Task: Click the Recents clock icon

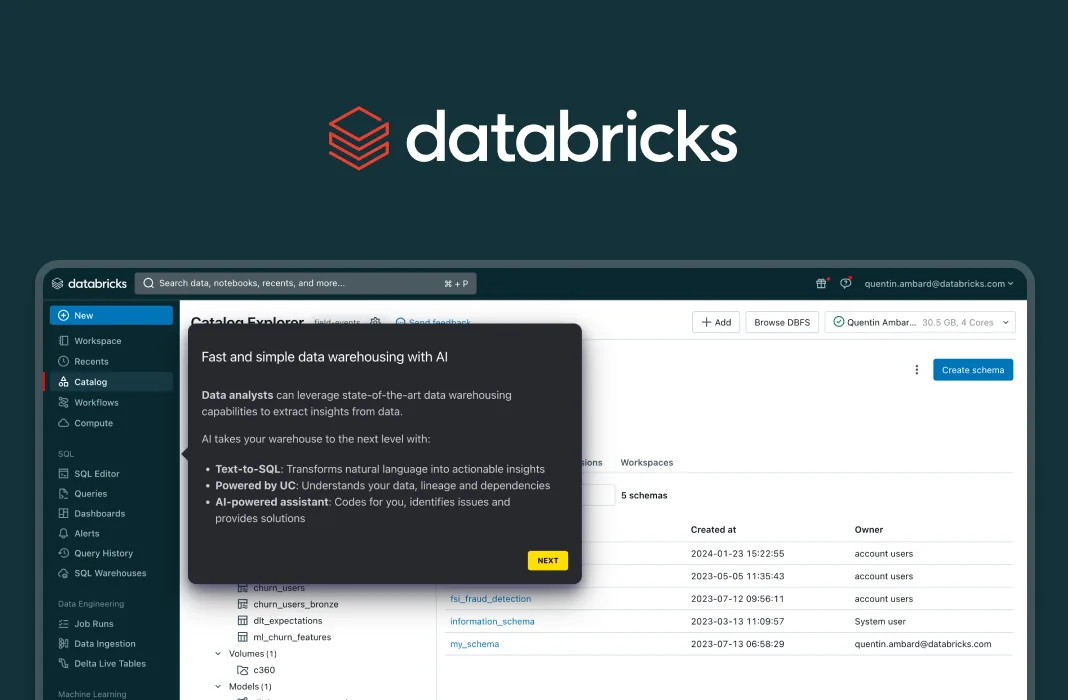Action: (x=63, y=362)
